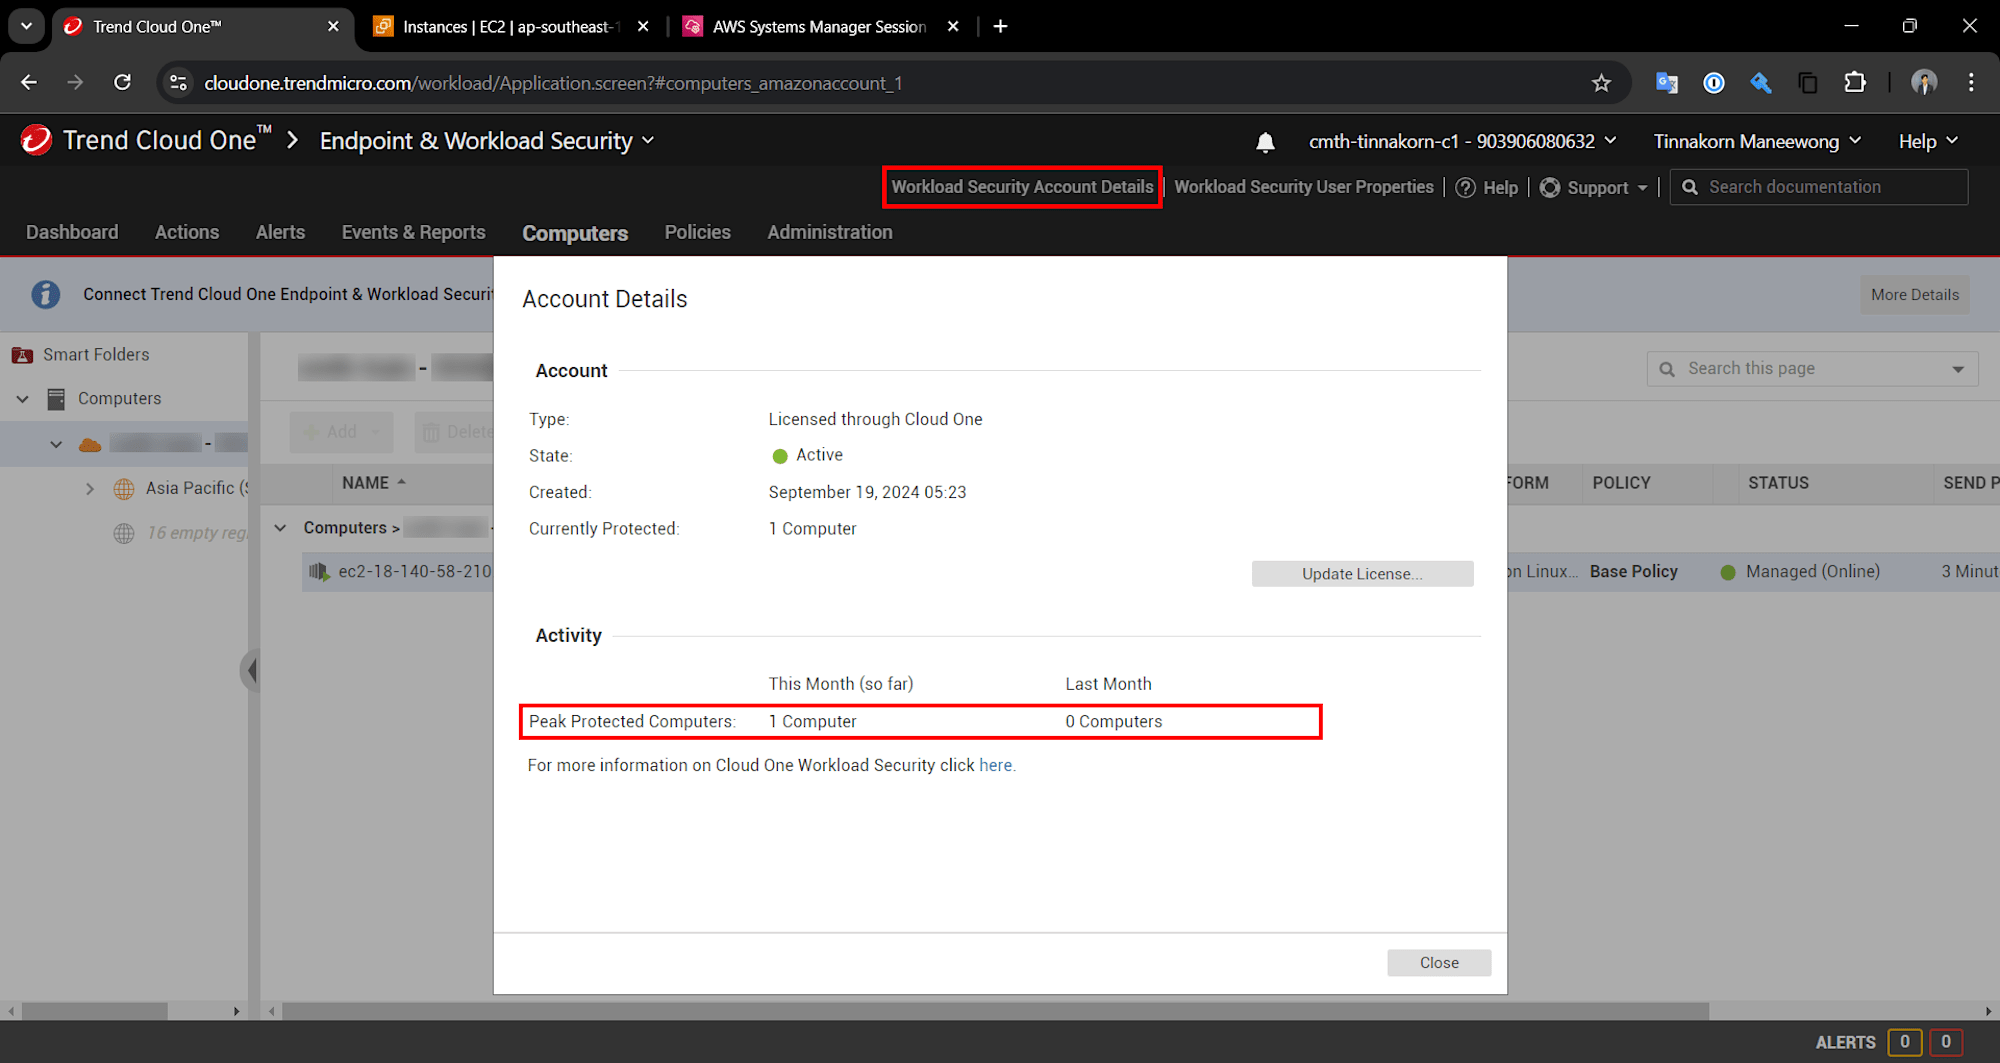Close the Account Details dialog

click(x=1439, y=963)
